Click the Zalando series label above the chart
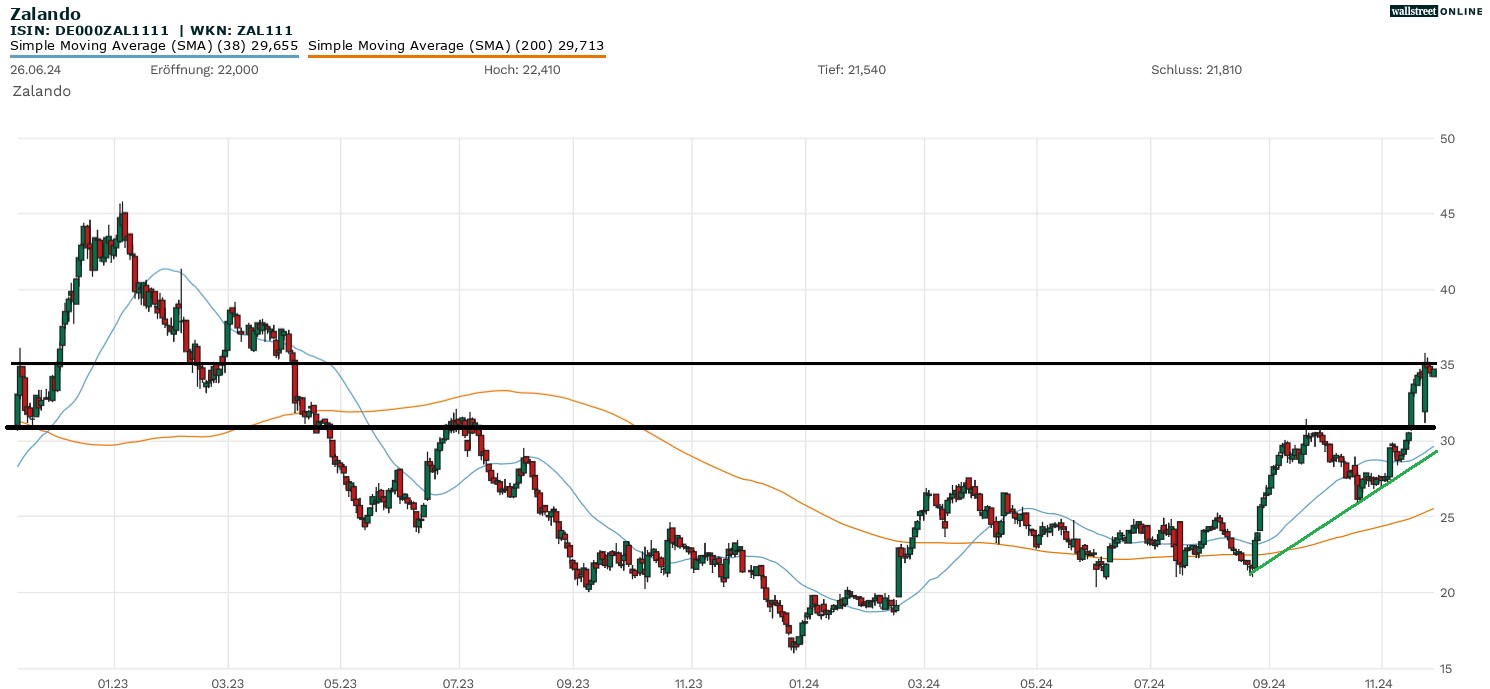The height and width of the screenshot is (689, 1490). 41,91
